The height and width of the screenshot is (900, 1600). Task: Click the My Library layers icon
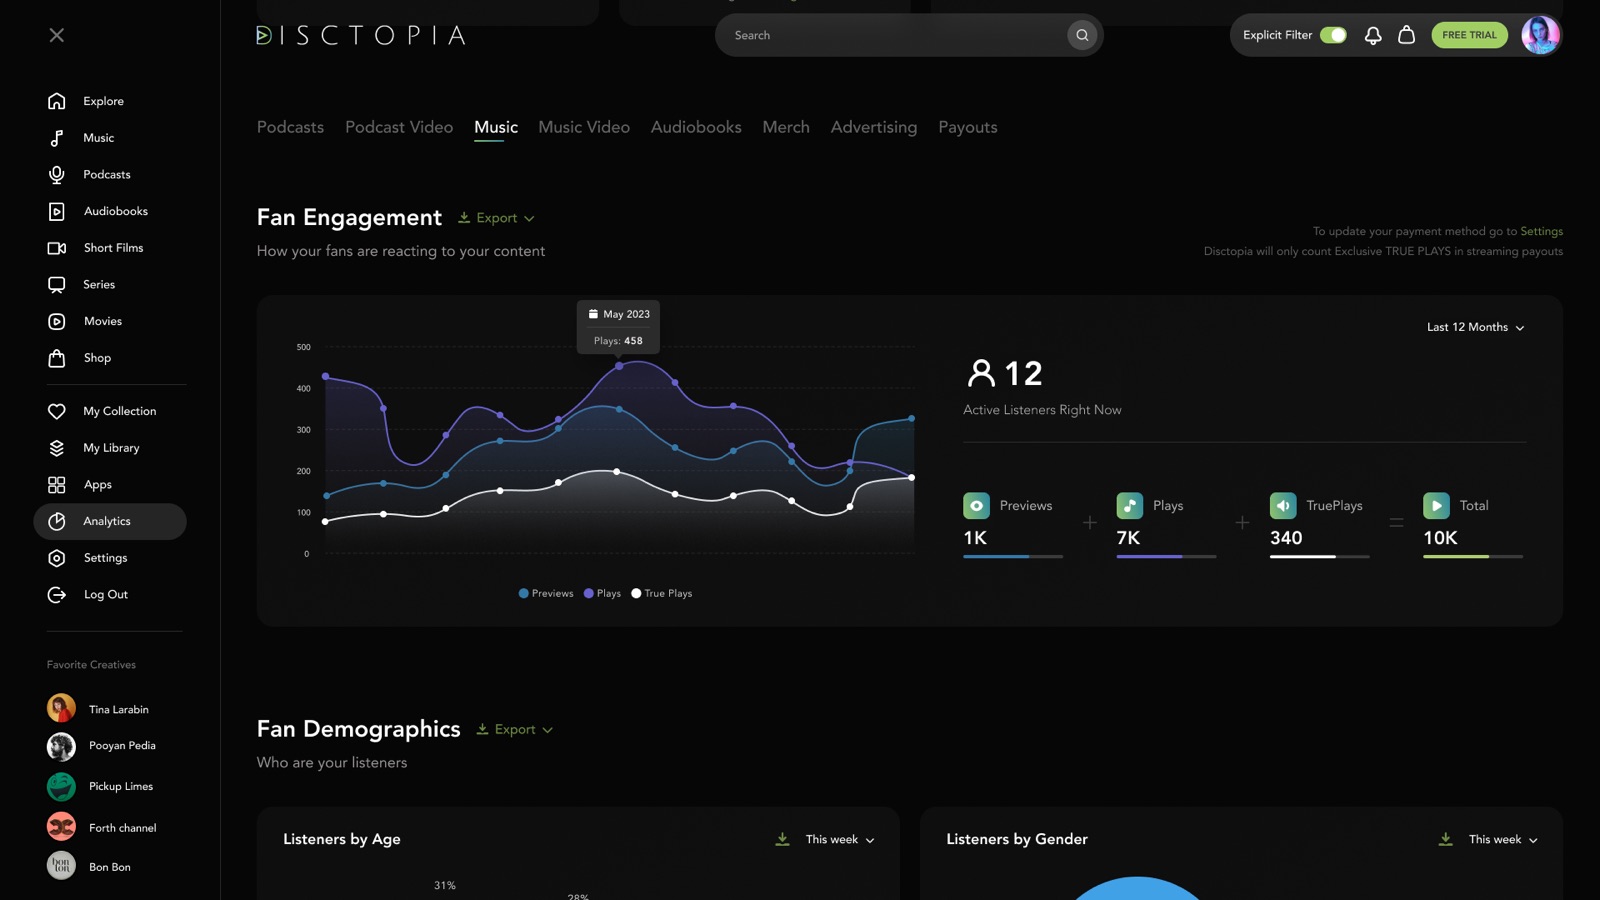click(57, 448)
